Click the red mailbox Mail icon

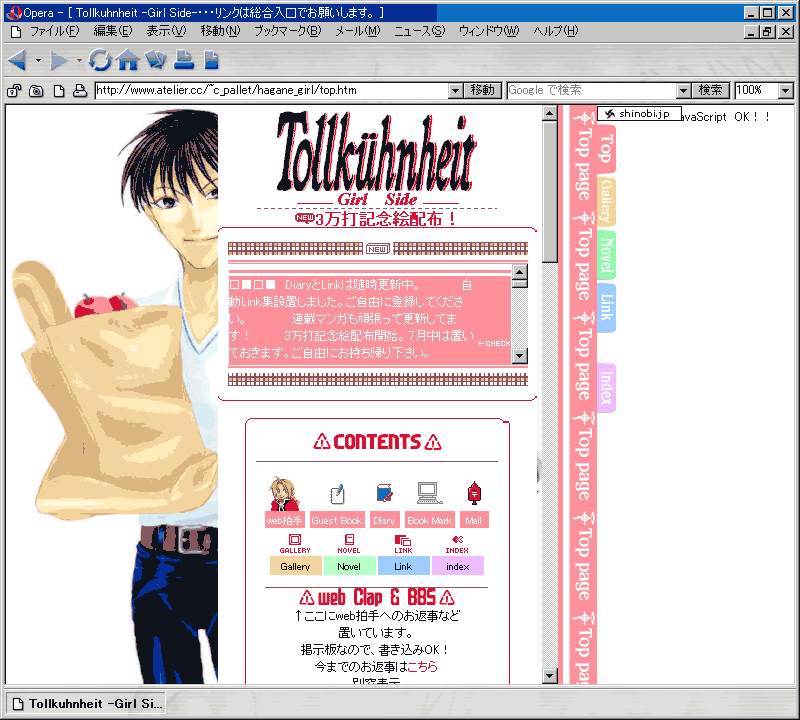(474, 493)
